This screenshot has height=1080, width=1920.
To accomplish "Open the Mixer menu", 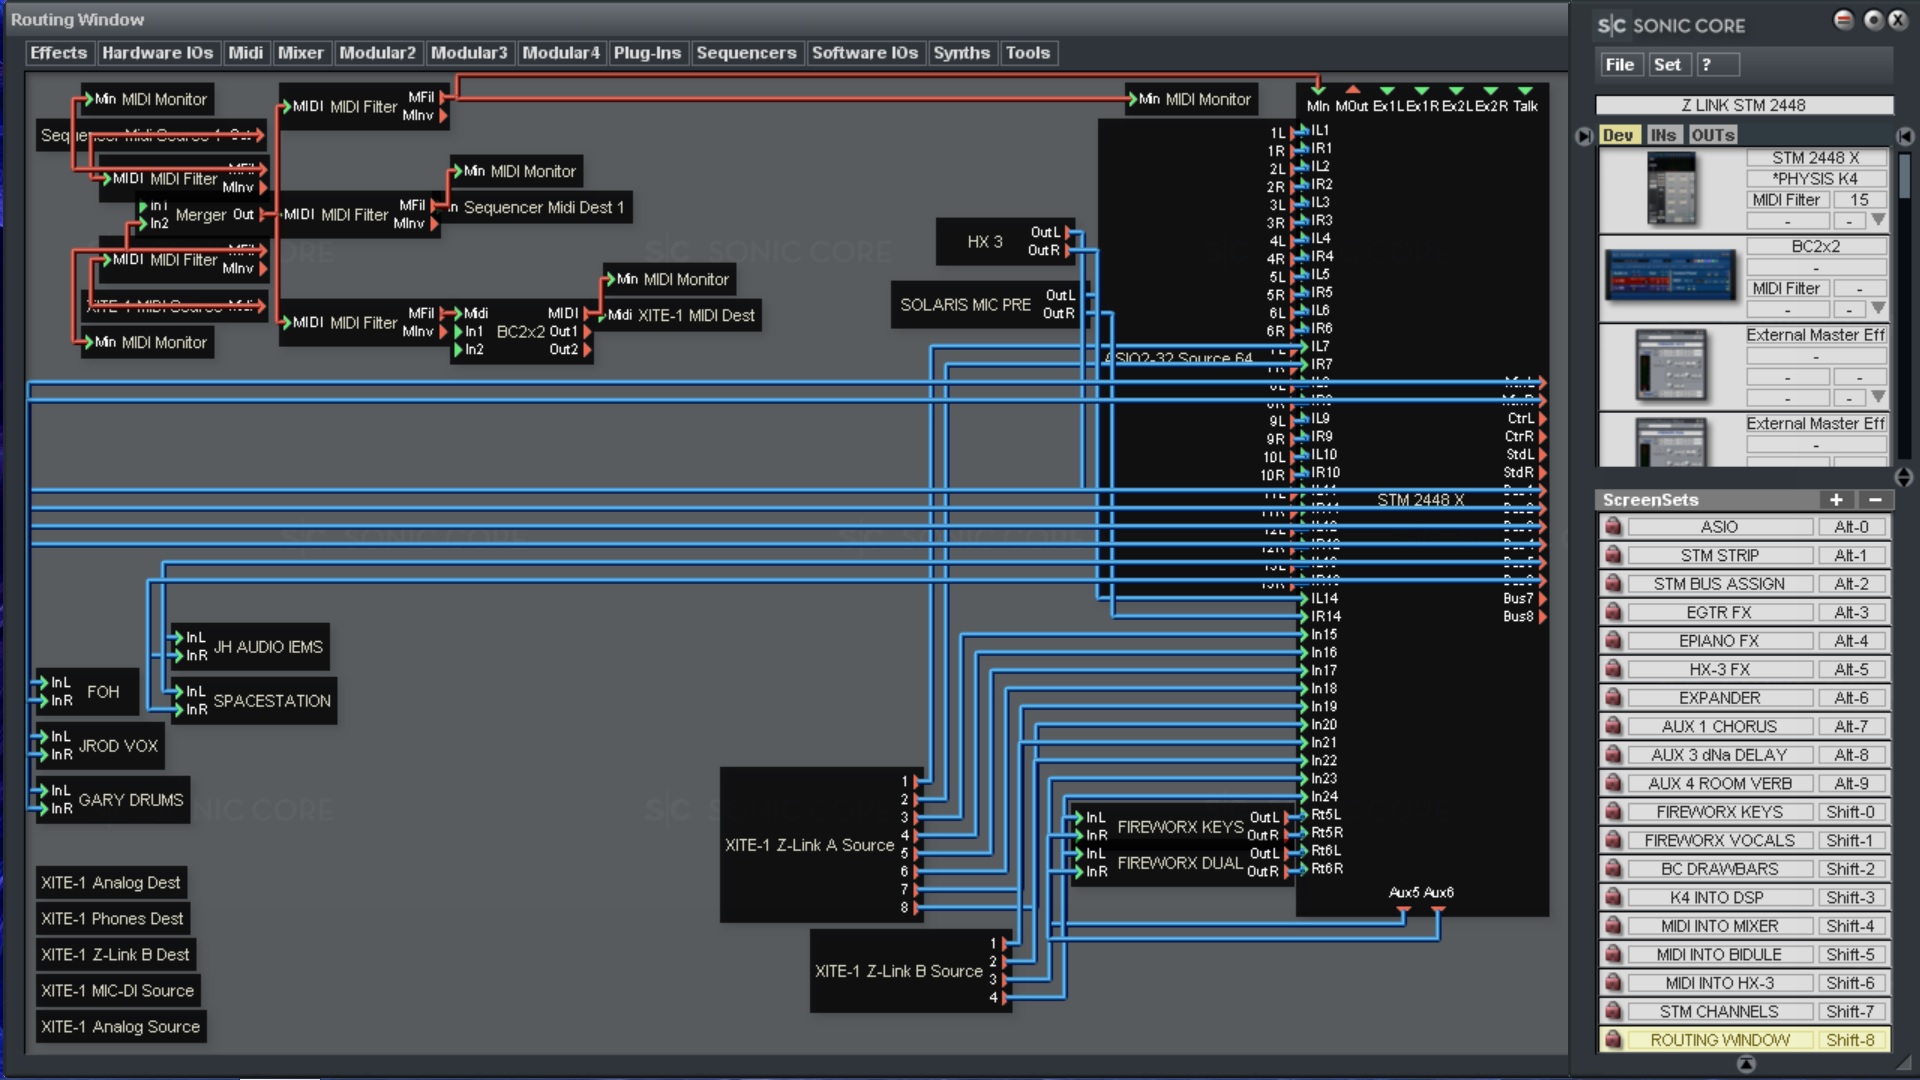I will point(301,53).
